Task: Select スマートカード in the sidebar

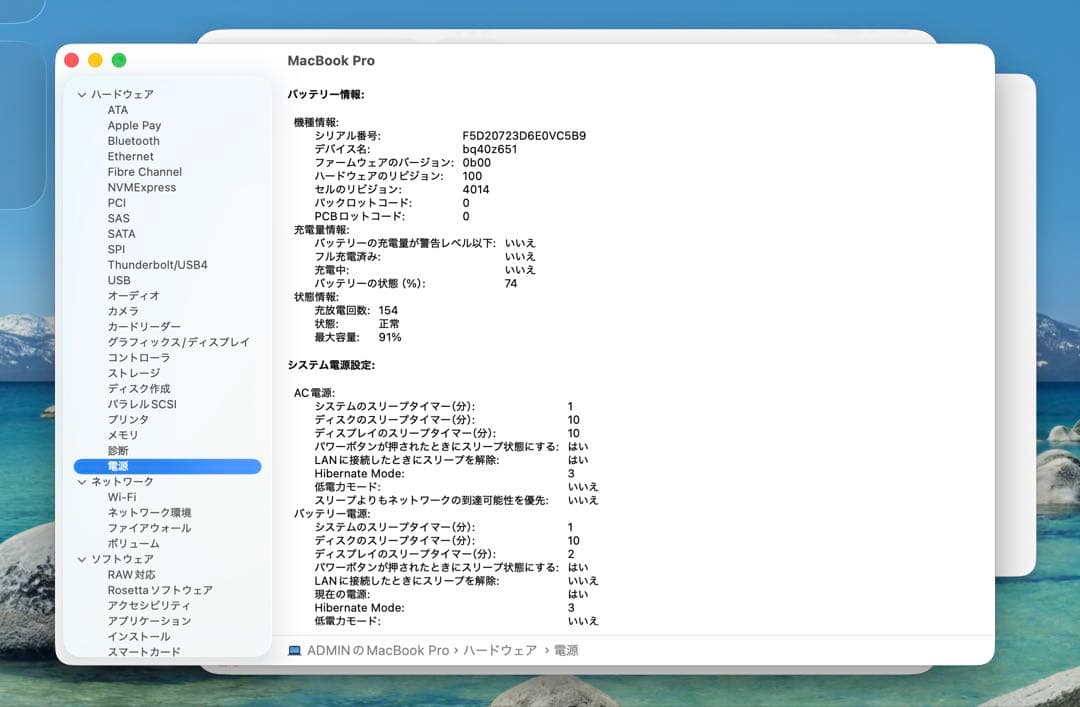Action: tap(144, 651)
